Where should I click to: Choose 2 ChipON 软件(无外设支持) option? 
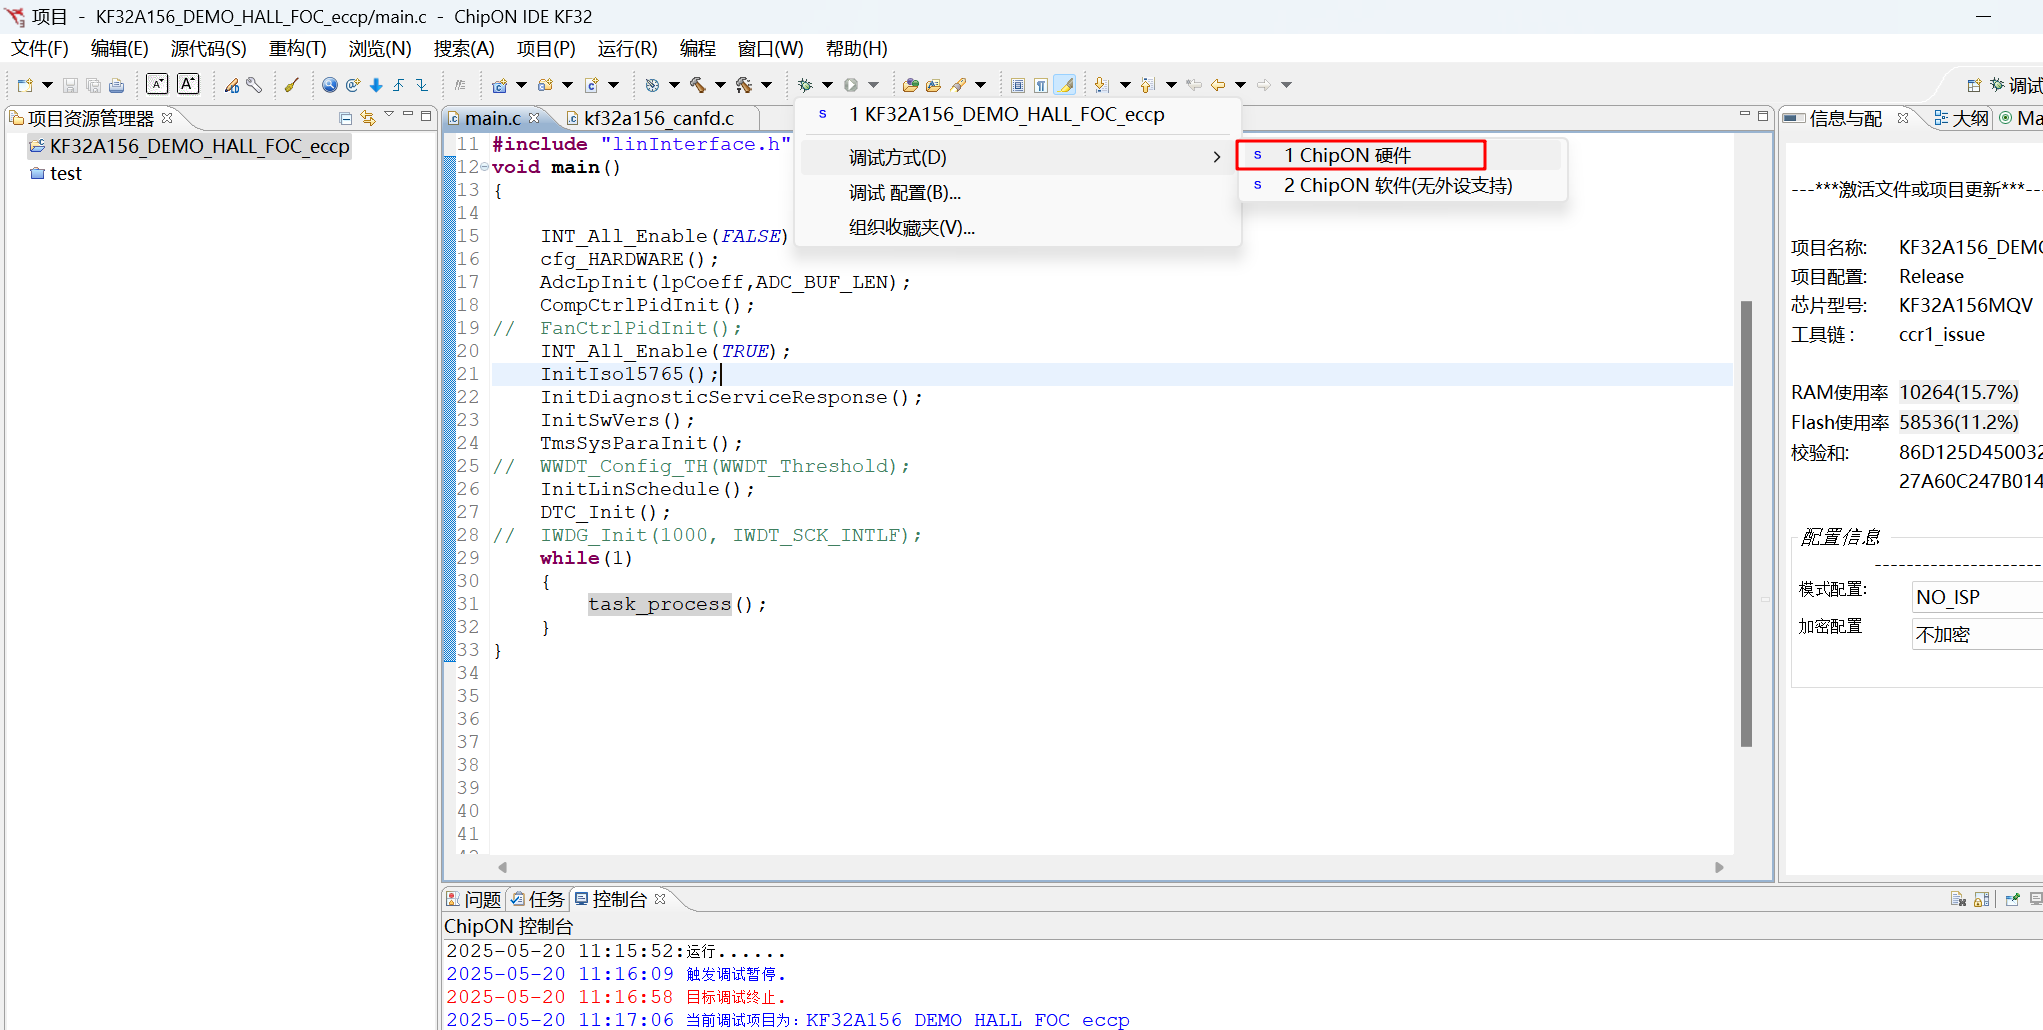click(1400, 186)
